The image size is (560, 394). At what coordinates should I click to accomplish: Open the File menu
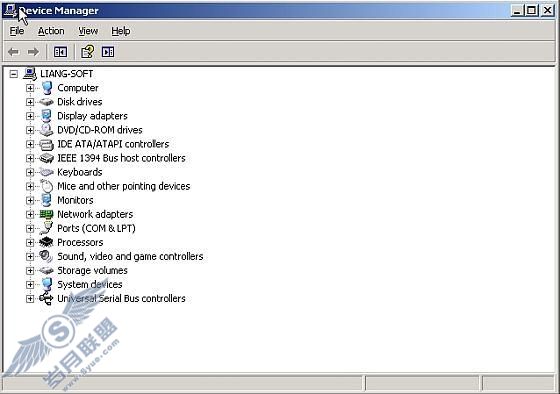click(17, 31)
